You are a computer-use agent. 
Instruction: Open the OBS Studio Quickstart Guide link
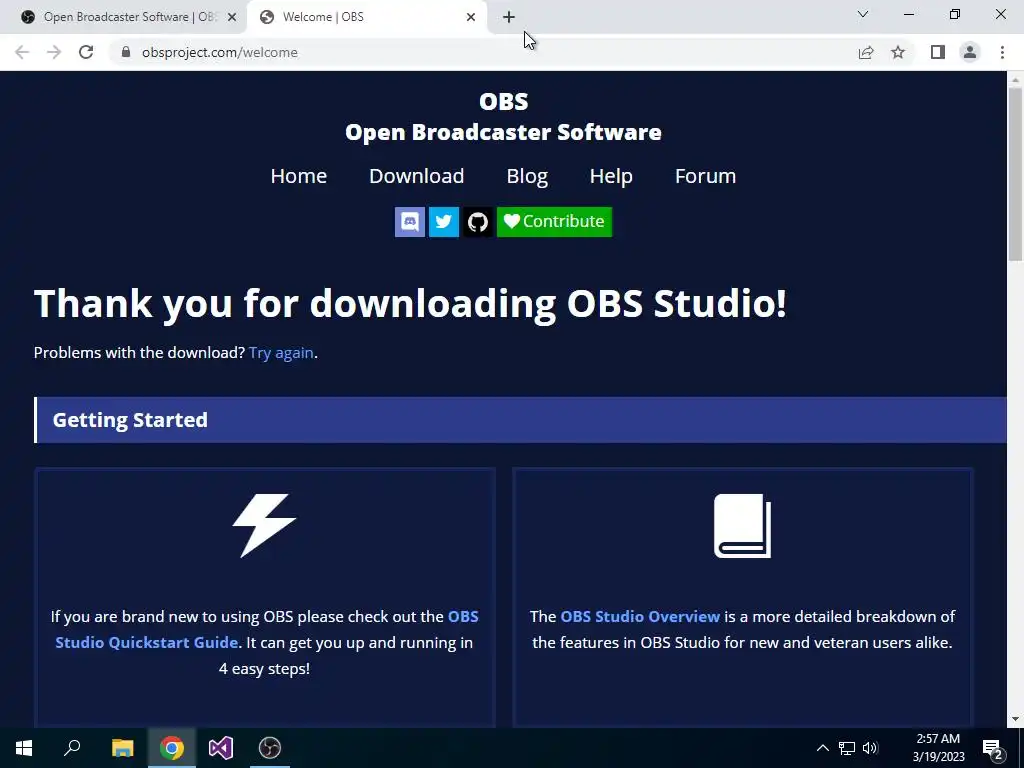[266, 630]
